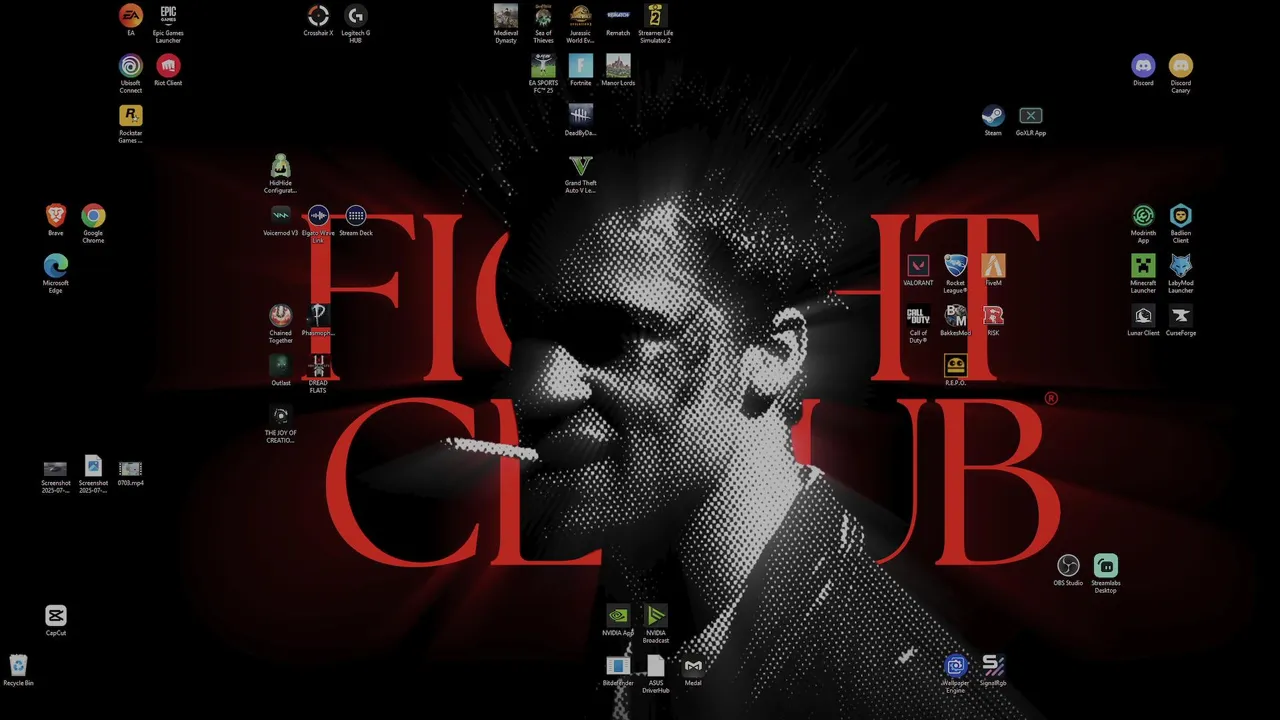
Task: Open Modrinth App icon
Action: [1143, 216]
